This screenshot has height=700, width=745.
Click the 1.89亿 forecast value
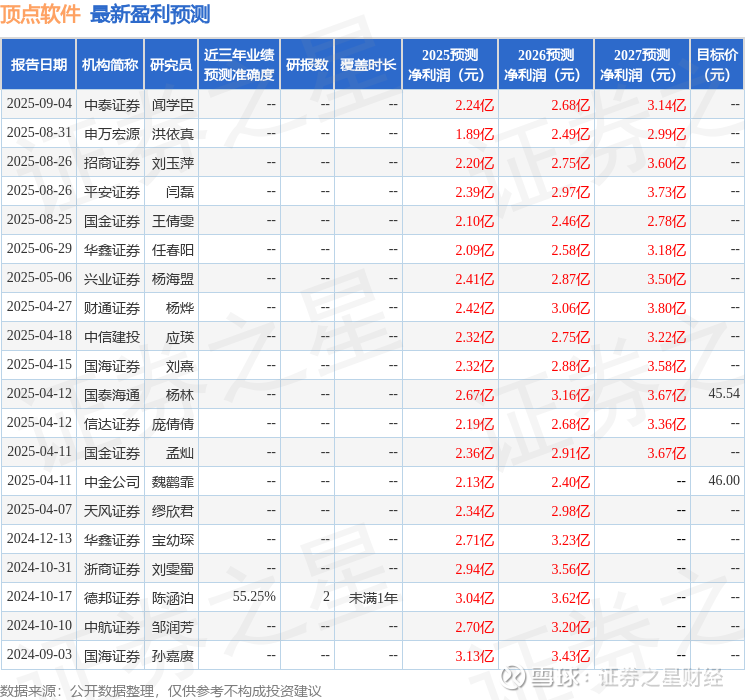point(475,134)
